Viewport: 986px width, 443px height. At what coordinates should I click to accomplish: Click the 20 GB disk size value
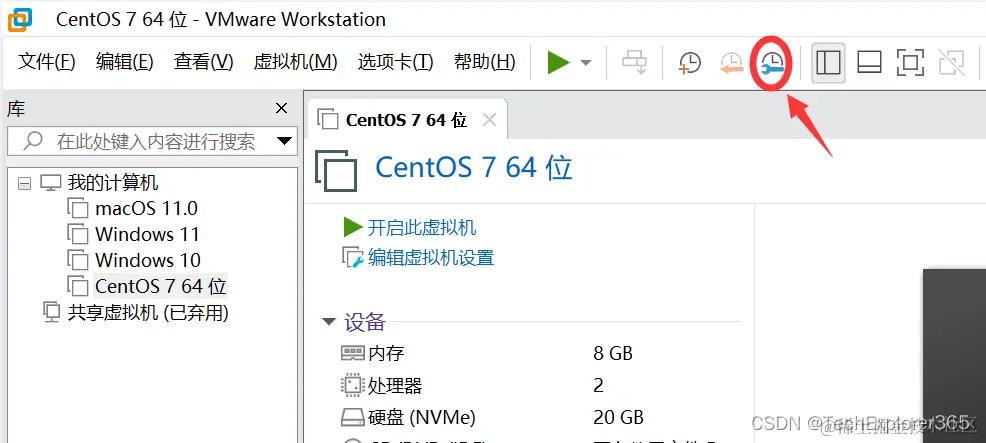coord(618,417)
